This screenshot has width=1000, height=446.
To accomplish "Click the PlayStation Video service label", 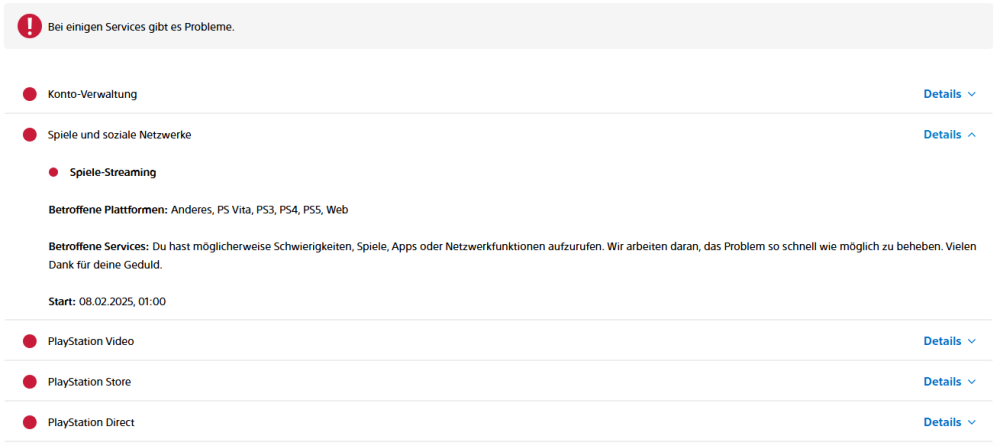I will click(x=91, y=341).
